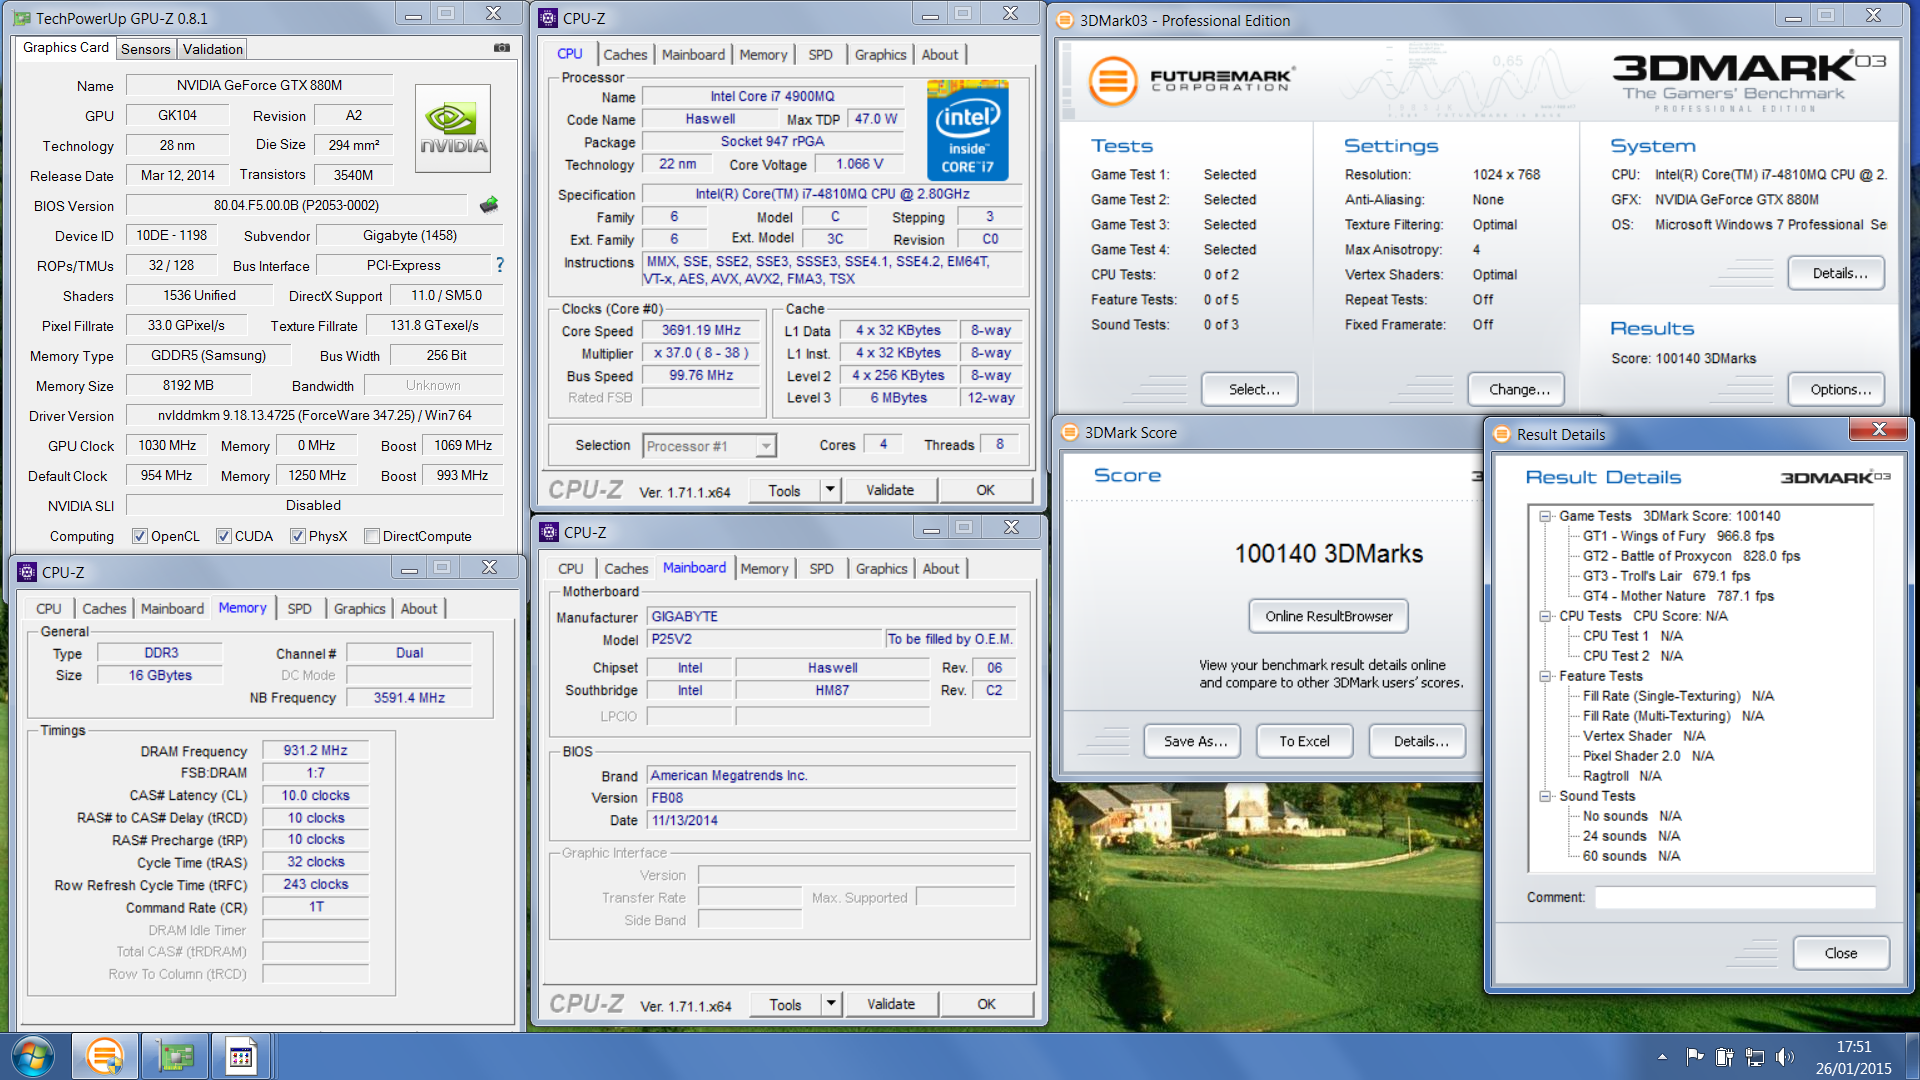Click Options... button under Results
This screenshot has height=1080, width=1920.
pyautogui.click(x=1836, y=389)
